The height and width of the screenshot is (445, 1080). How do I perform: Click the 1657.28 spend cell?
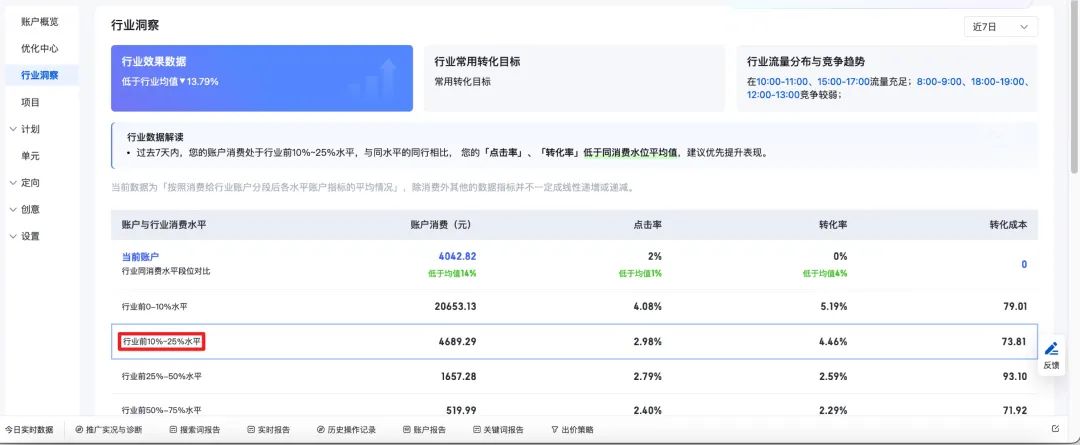[x=458, y=377]
